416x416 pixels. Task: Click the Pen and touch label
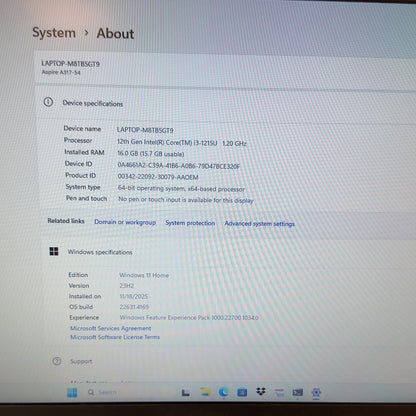pyautogui.click(x=86, y=198)
